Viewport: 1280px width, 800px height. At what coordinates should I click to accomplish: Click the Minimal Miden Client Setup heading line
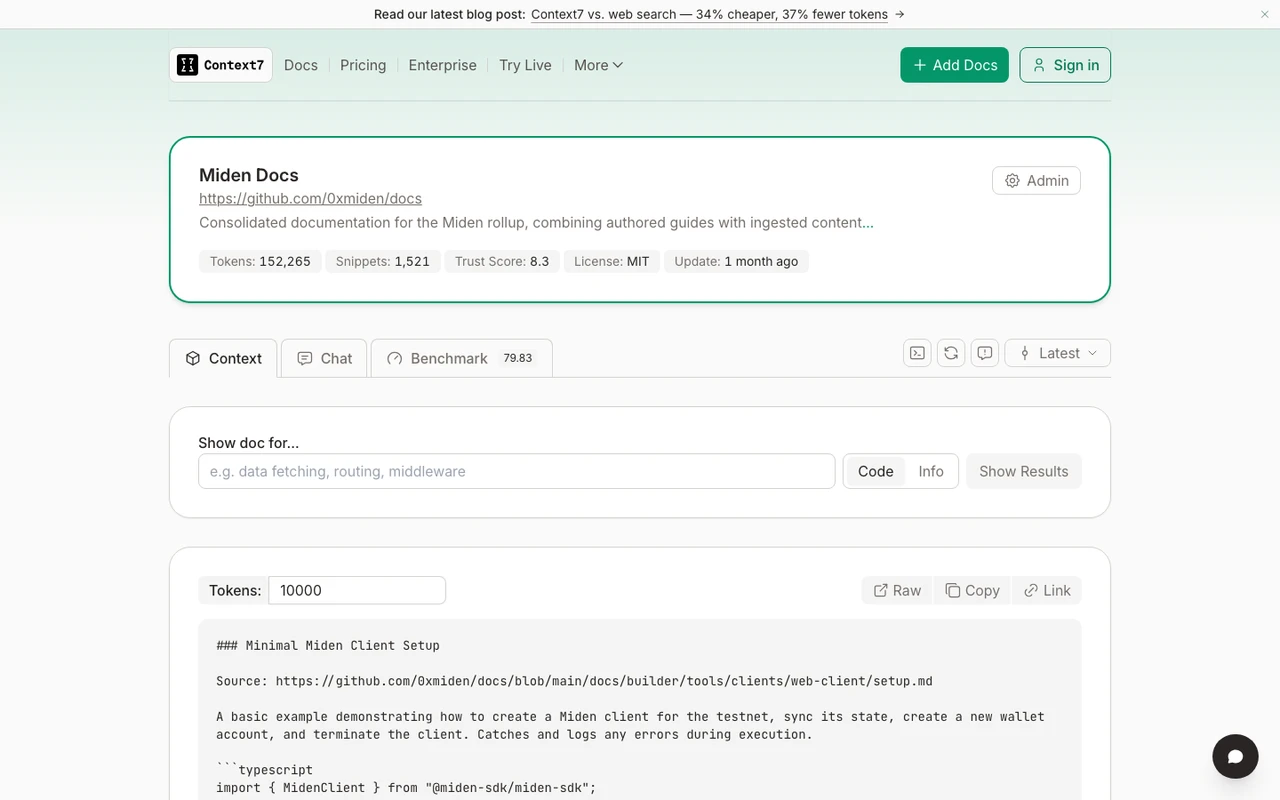[x=328, y=645]
